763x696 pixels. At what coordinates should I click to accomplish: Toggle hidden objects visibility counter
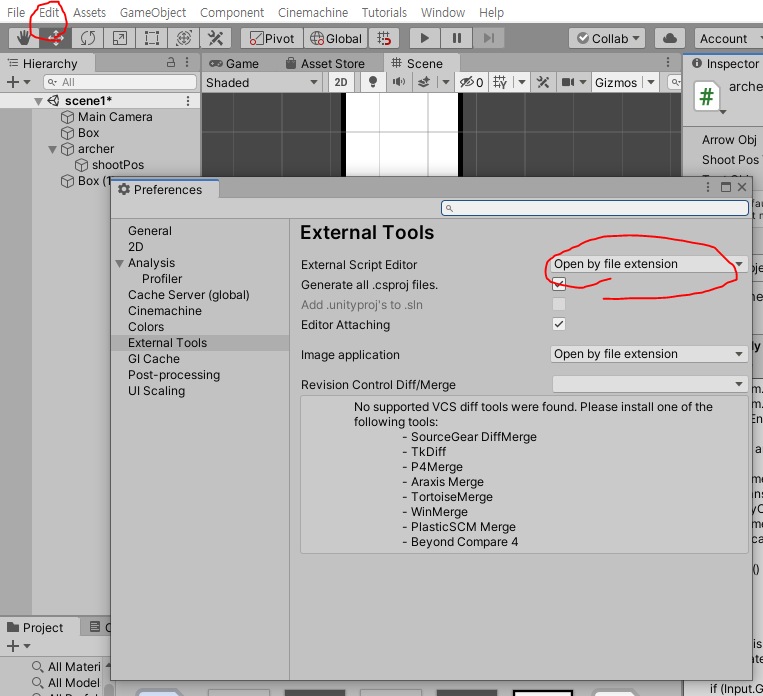pyautogui.click(x=472, y=82)
